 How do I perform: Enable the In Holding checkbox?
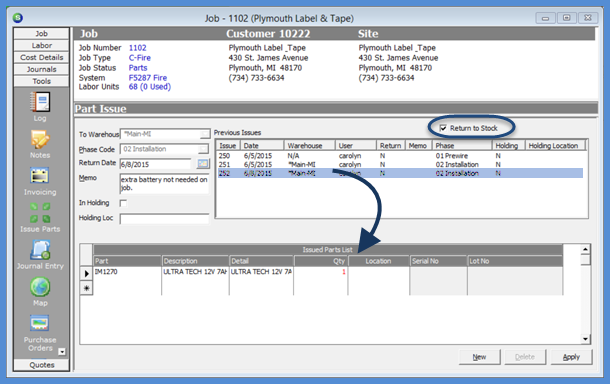tap(123, 203)
